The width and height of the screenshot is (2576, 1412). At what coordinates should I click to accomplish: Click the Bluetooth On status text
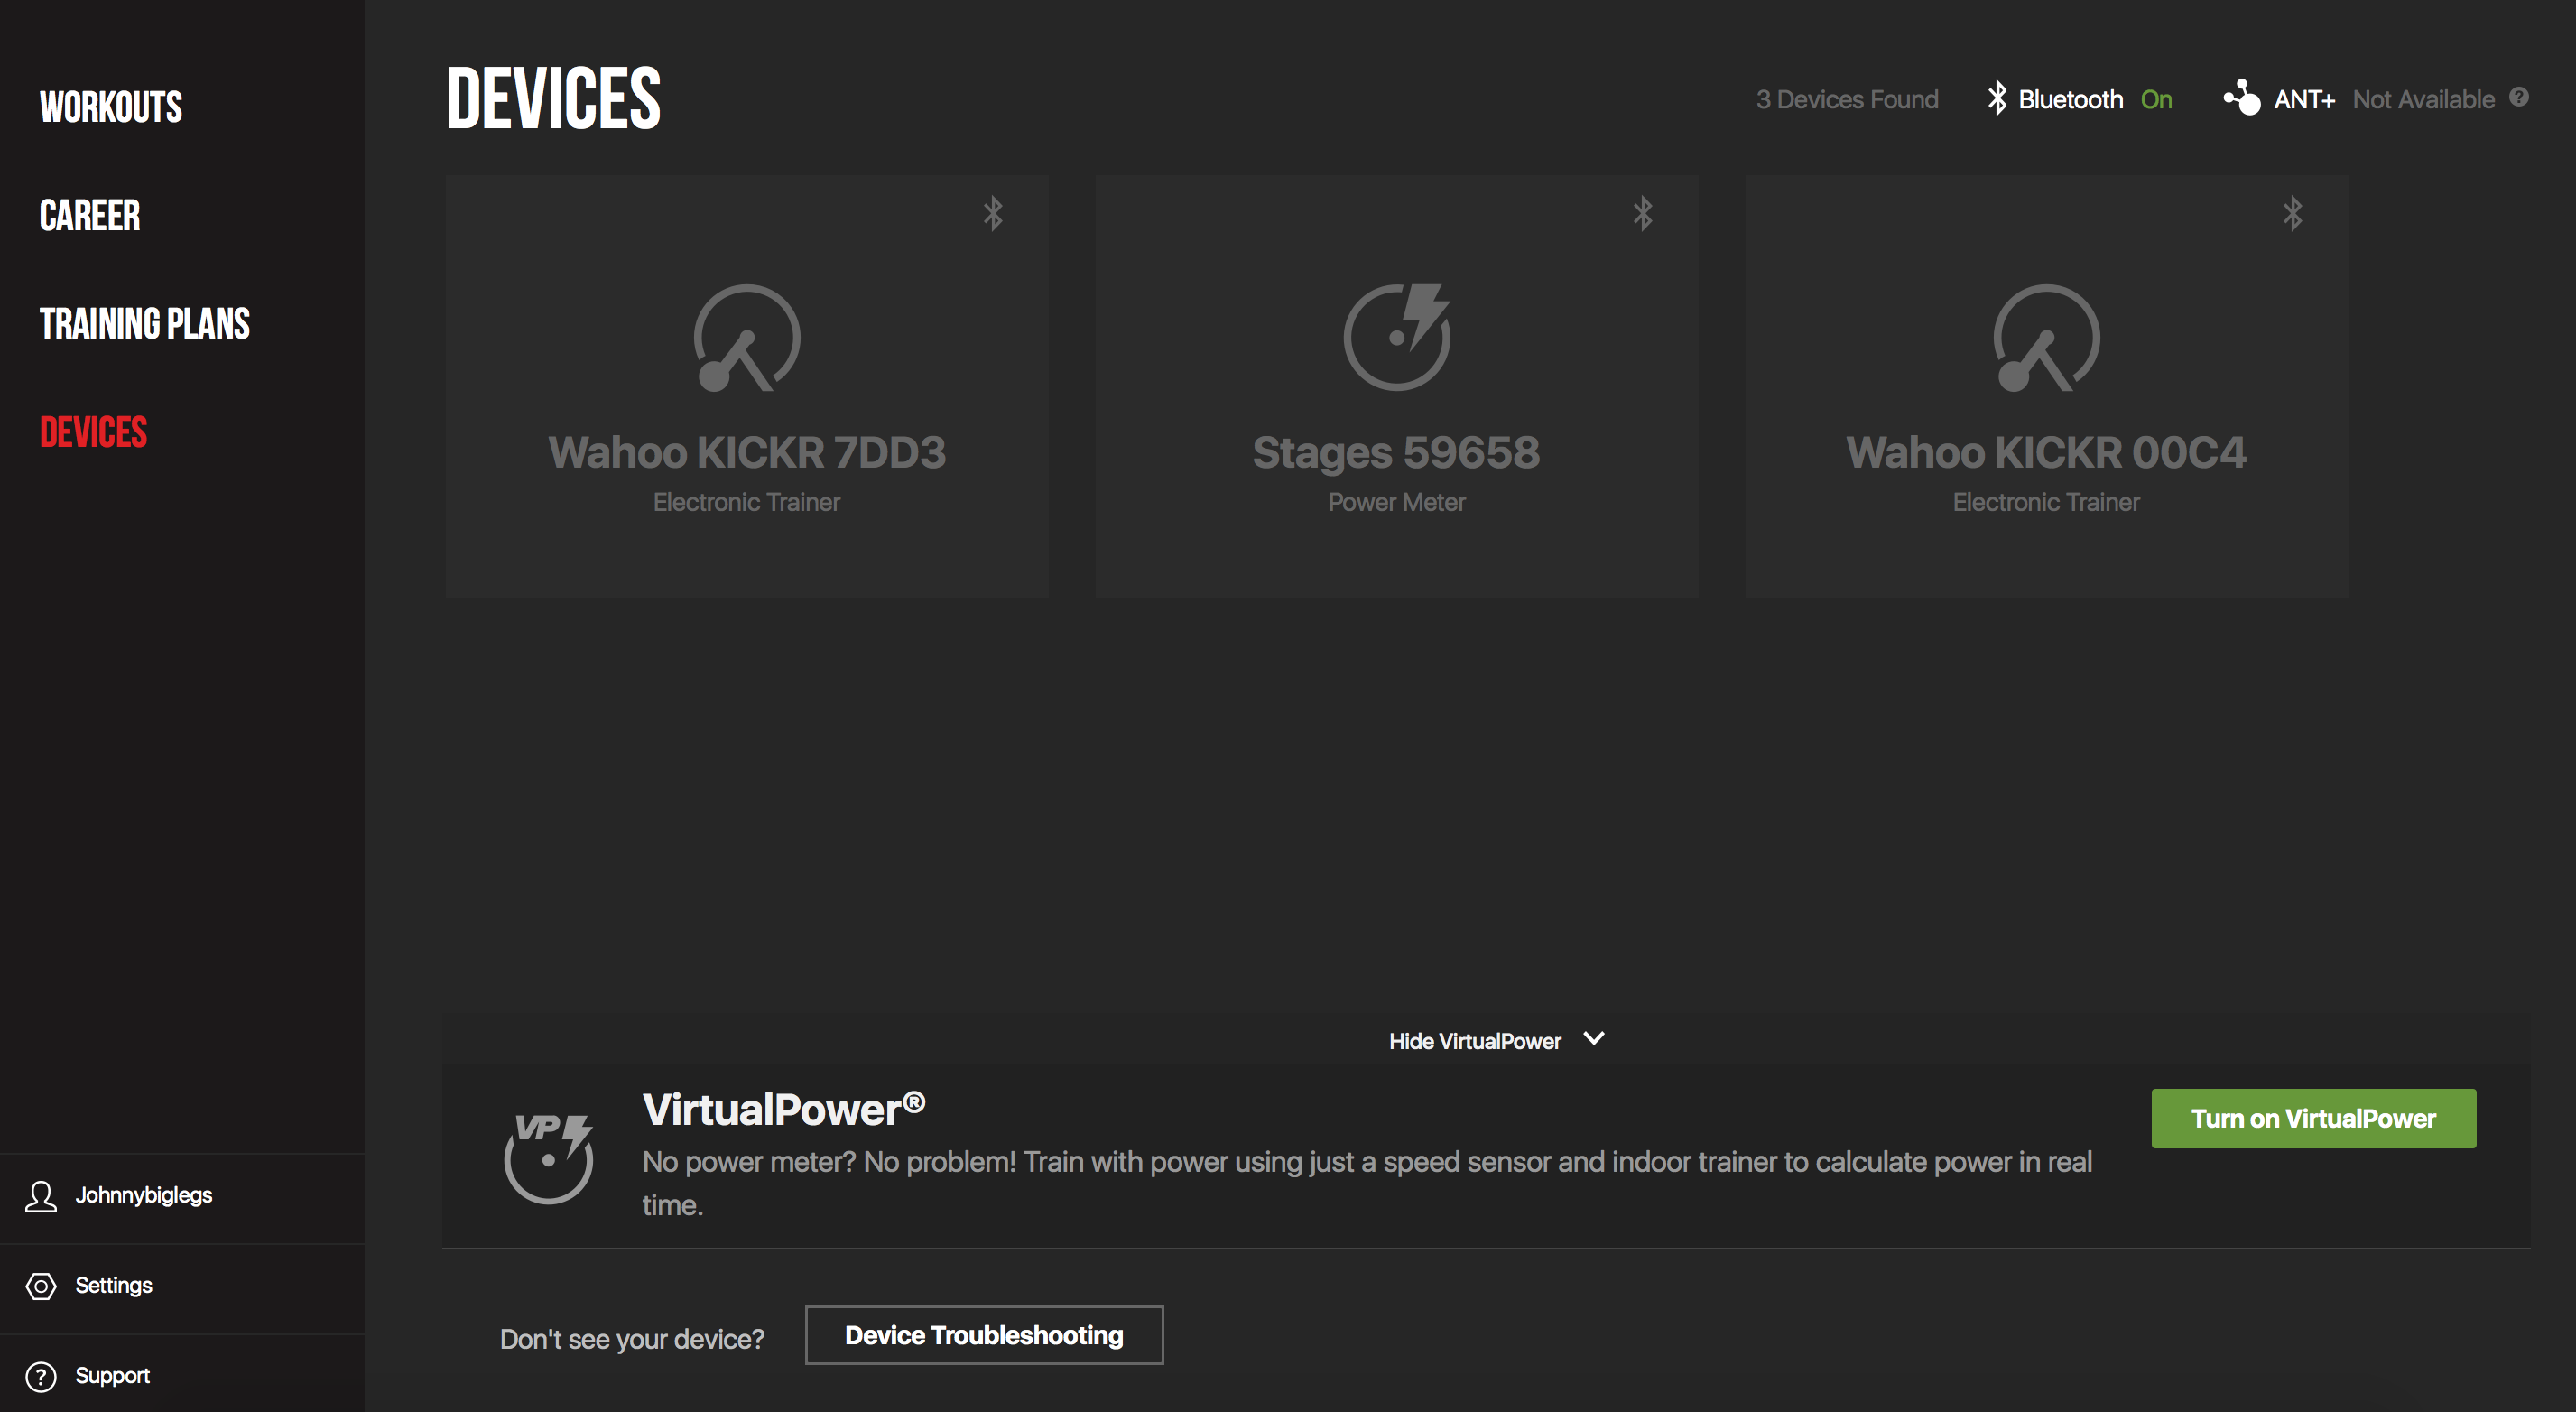pyautogui.click(x=2156, y=99)
